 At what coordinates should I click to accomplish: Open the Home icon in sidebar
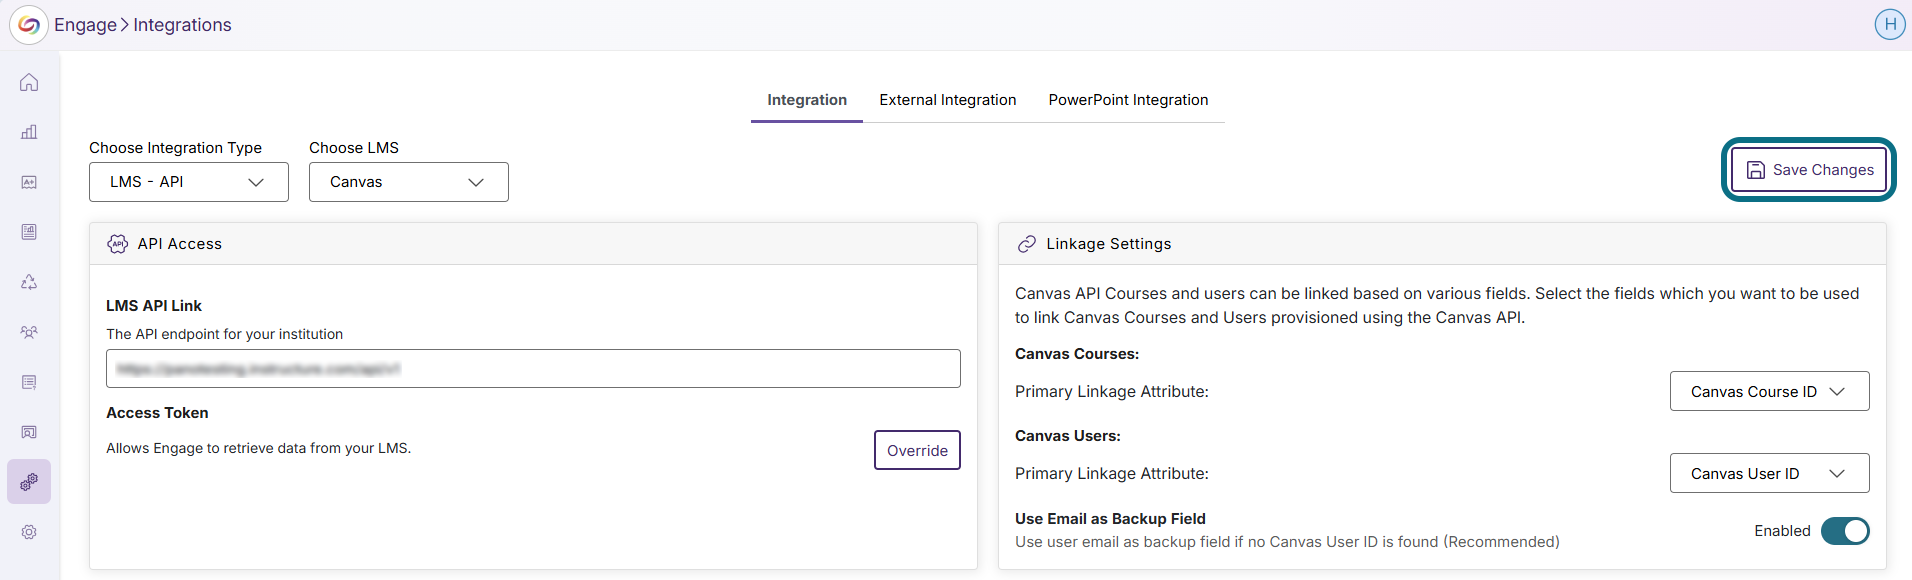(x=29, y=82)
